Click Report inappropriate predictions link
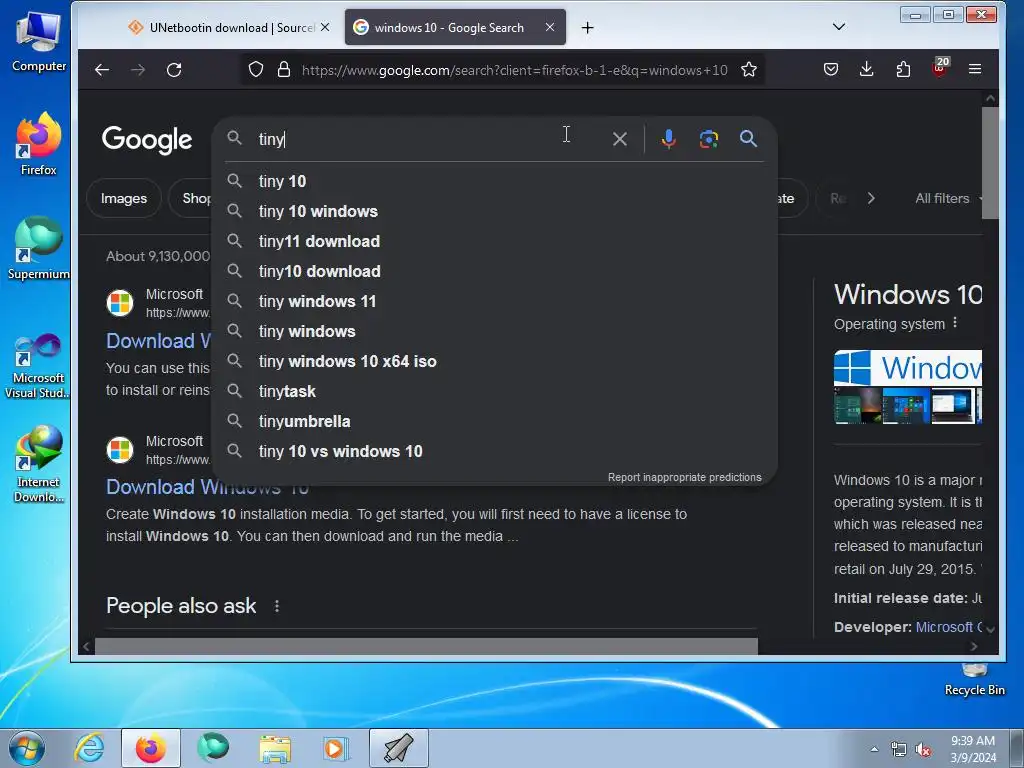The image size is (1024, 768). [x=684, y=477]
